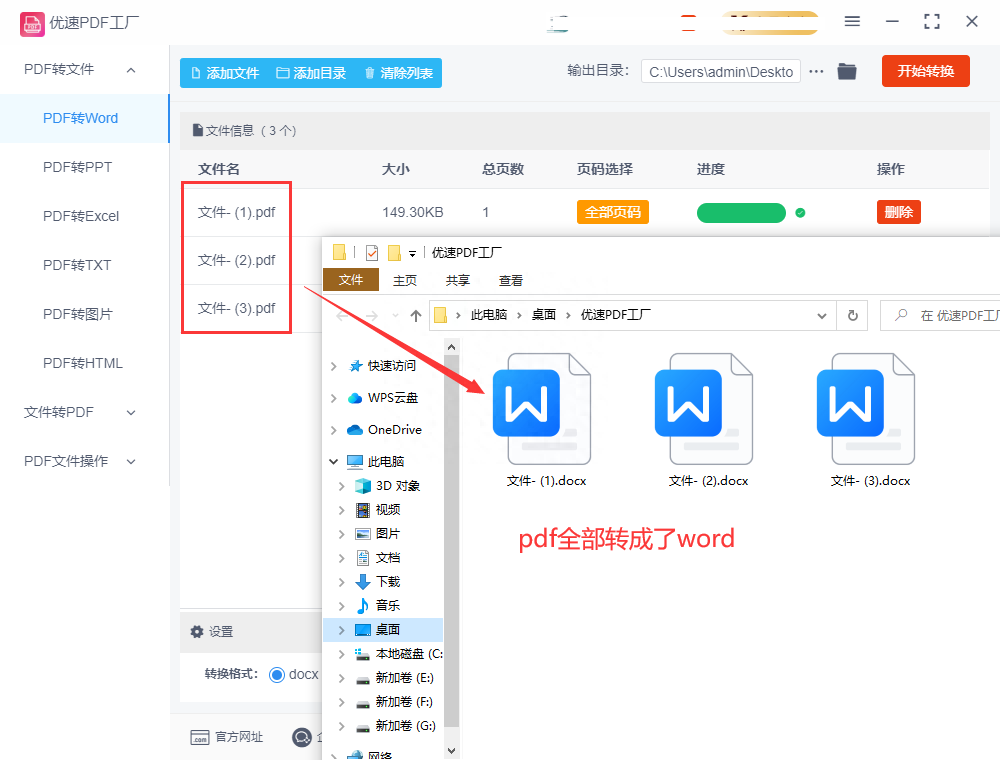The width and height of the screenshot is (1000, 760).
Task: Click 添加文件 add files button
Action: [224, 73]
